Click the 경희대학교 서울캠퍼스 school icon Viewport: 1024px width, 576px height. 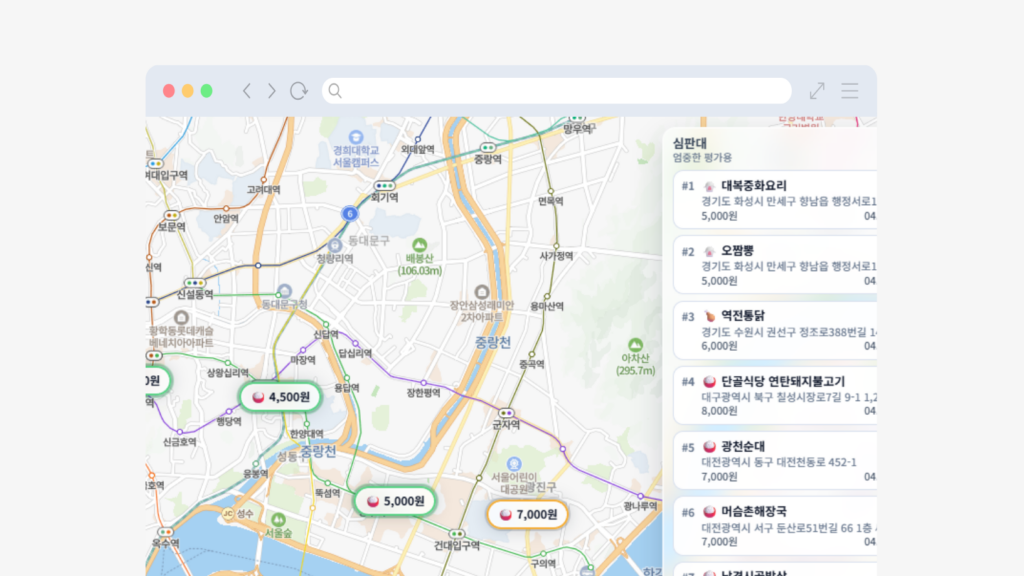tap(355, 136)
